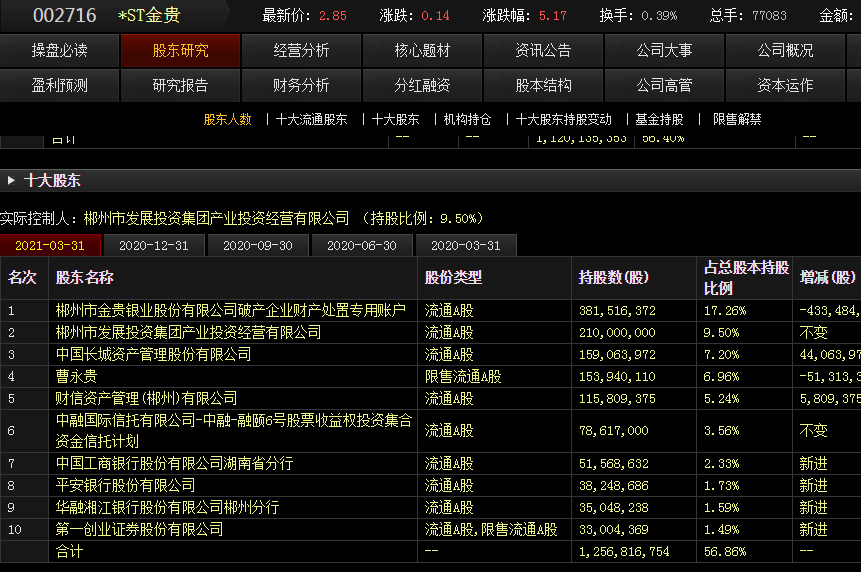Viewport: 861px width, 572px height.
Task: Open shareholder 曹永贵
Action: [76, 377]
